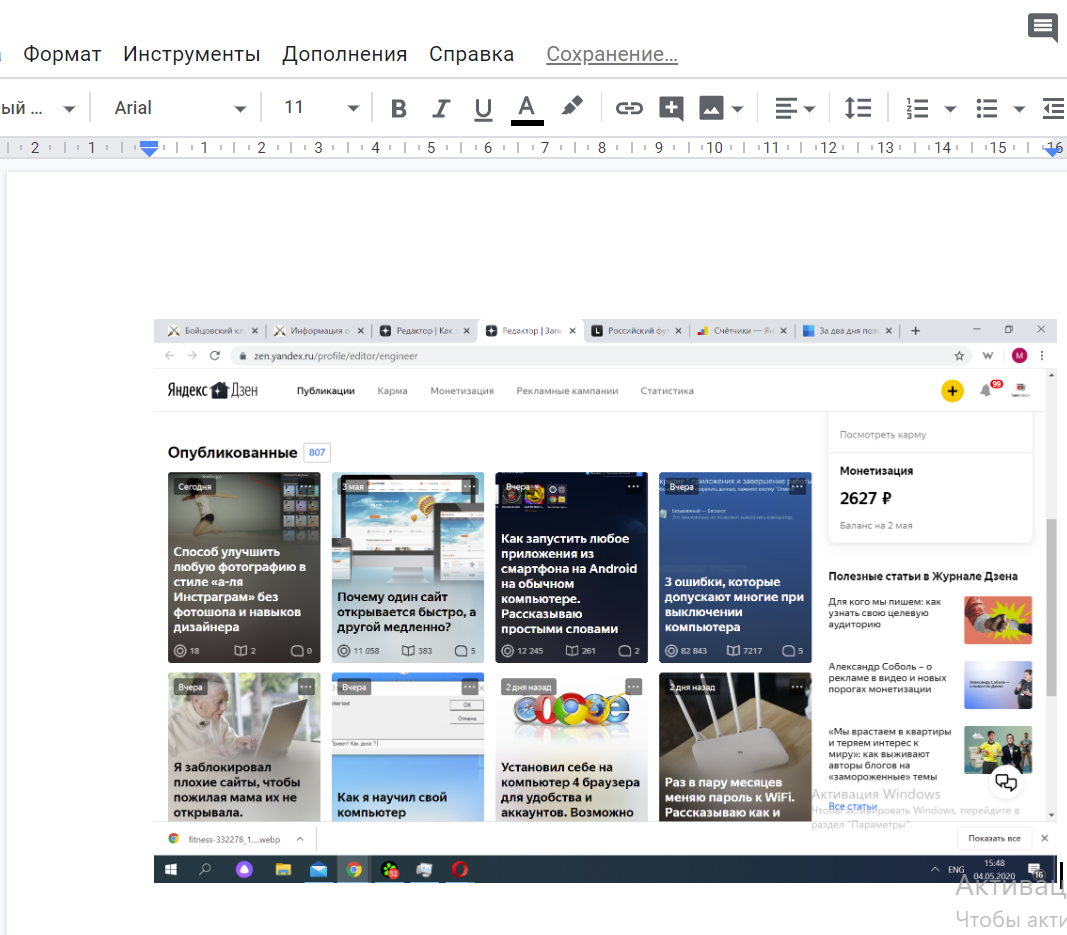This screenshot has height=935, width=1067.
Task: Open the Справка menu
Action: point(471,54)
